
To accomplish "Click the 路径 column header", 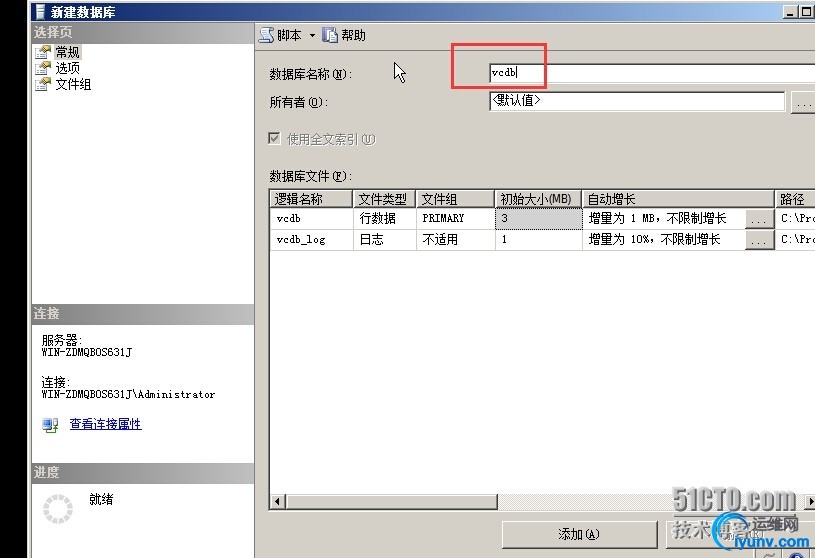I will pyautogui.click(x=795, y=199).
